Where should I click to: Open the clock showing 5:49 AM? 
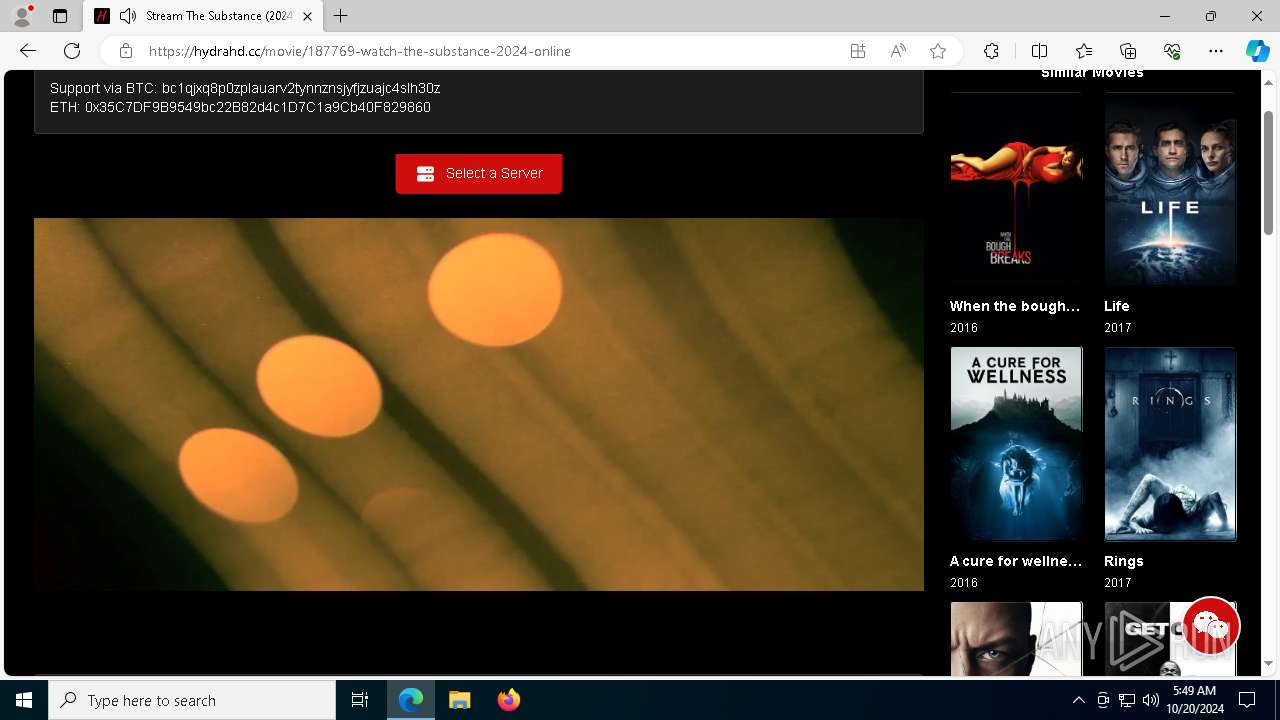(1194, 700)
